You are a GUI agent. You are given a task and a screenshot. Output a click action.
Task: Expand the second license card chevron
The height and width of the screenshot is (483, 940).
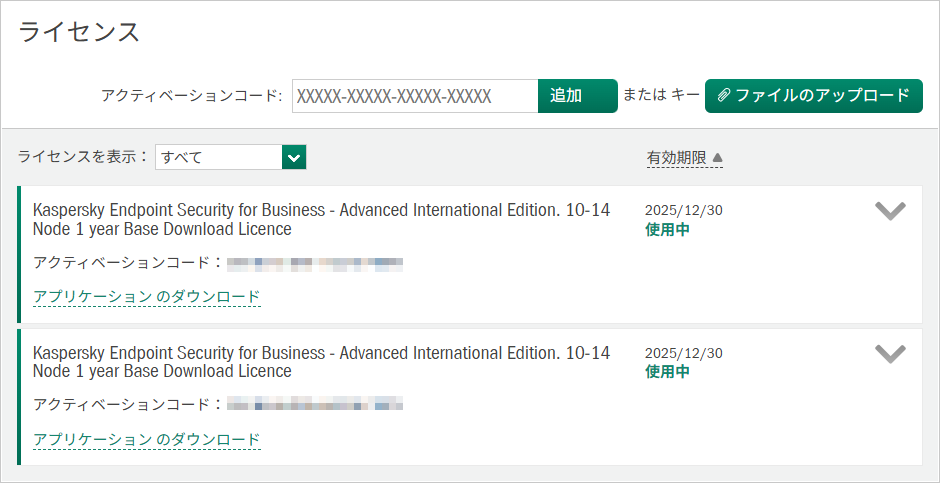pos(890,354)
